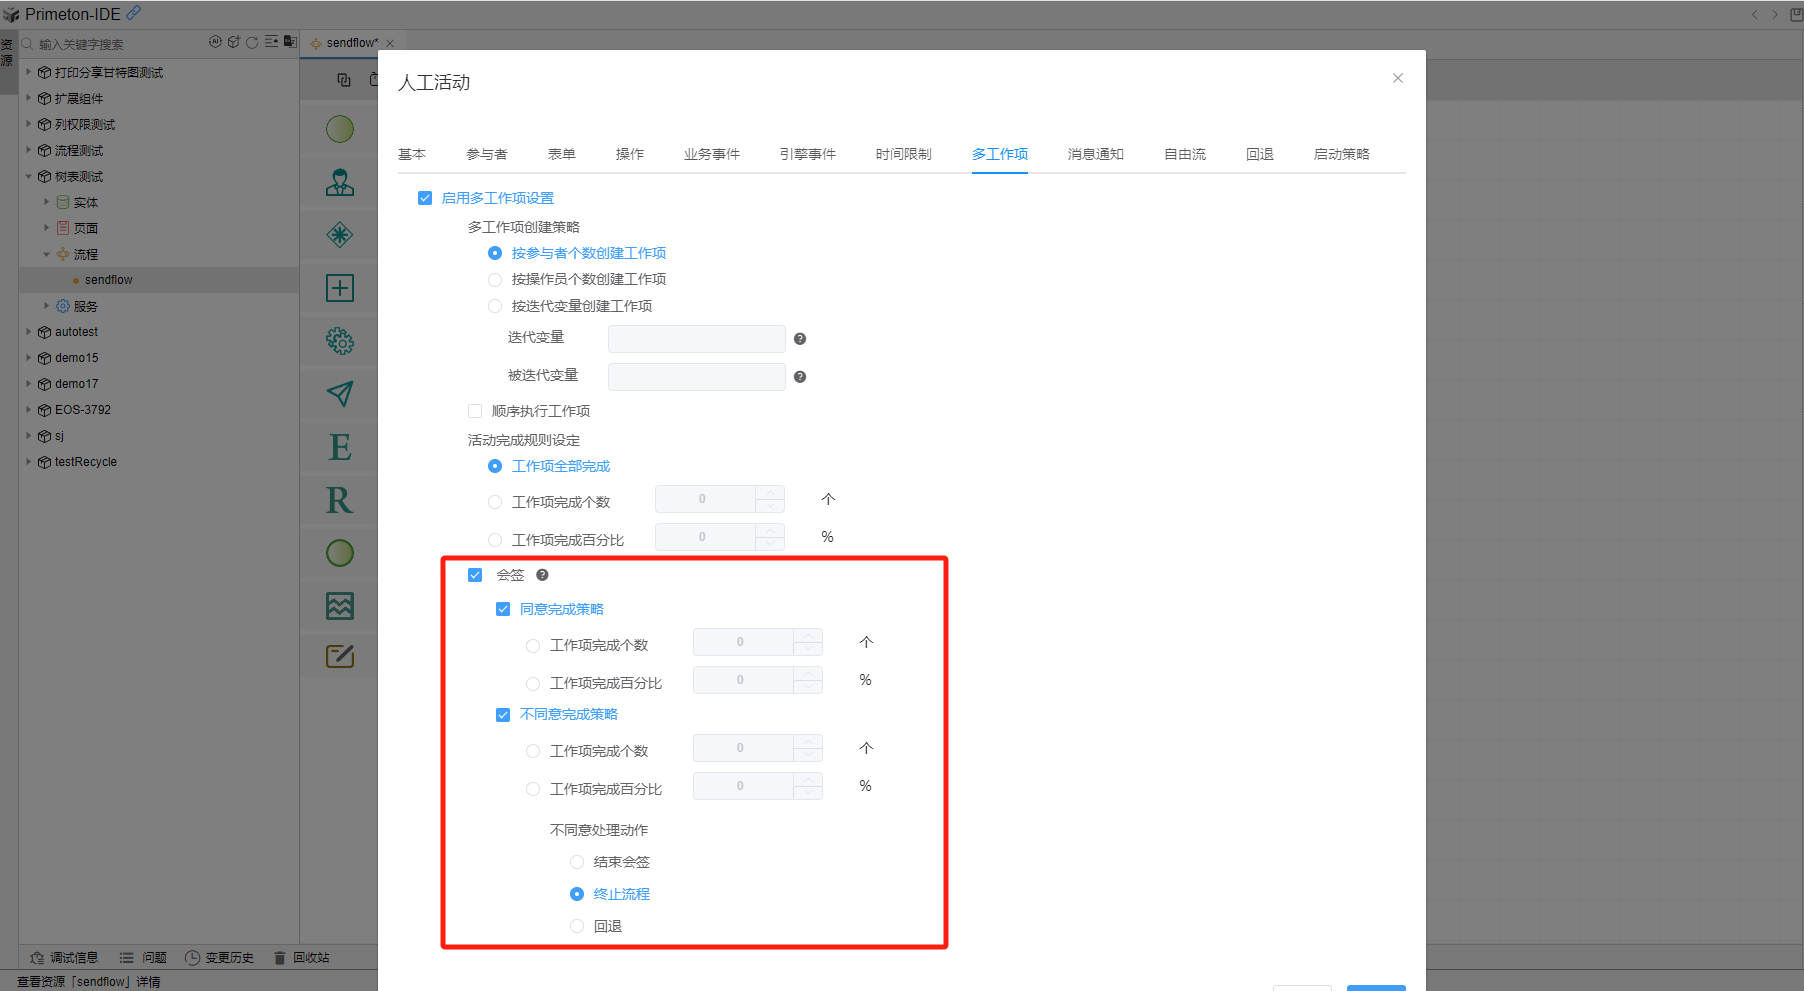Select the gear node in flow palette
1804x991 pixels.
coord(340,341)
